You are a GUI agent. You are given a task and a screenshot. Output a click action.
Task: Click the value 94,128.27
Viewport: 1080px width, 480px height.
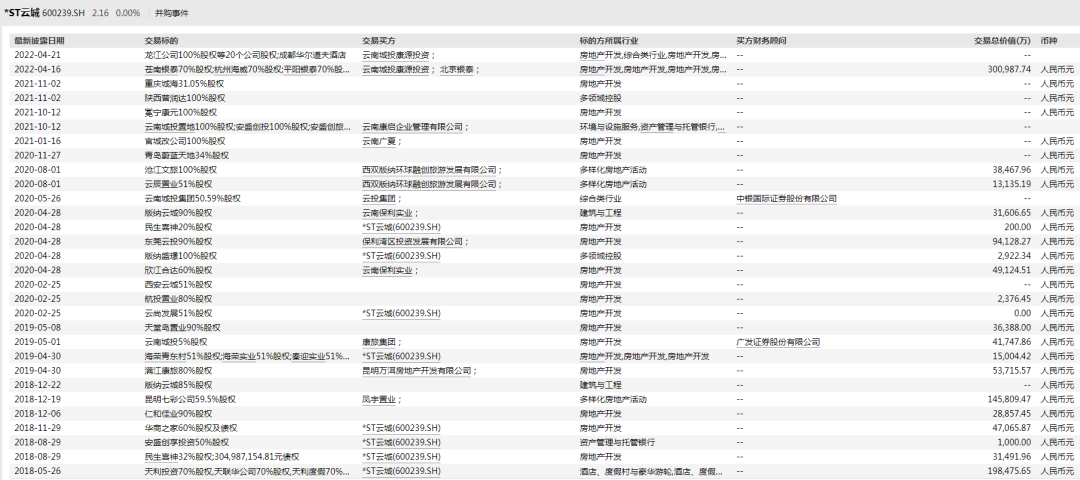click(1012, 242)
